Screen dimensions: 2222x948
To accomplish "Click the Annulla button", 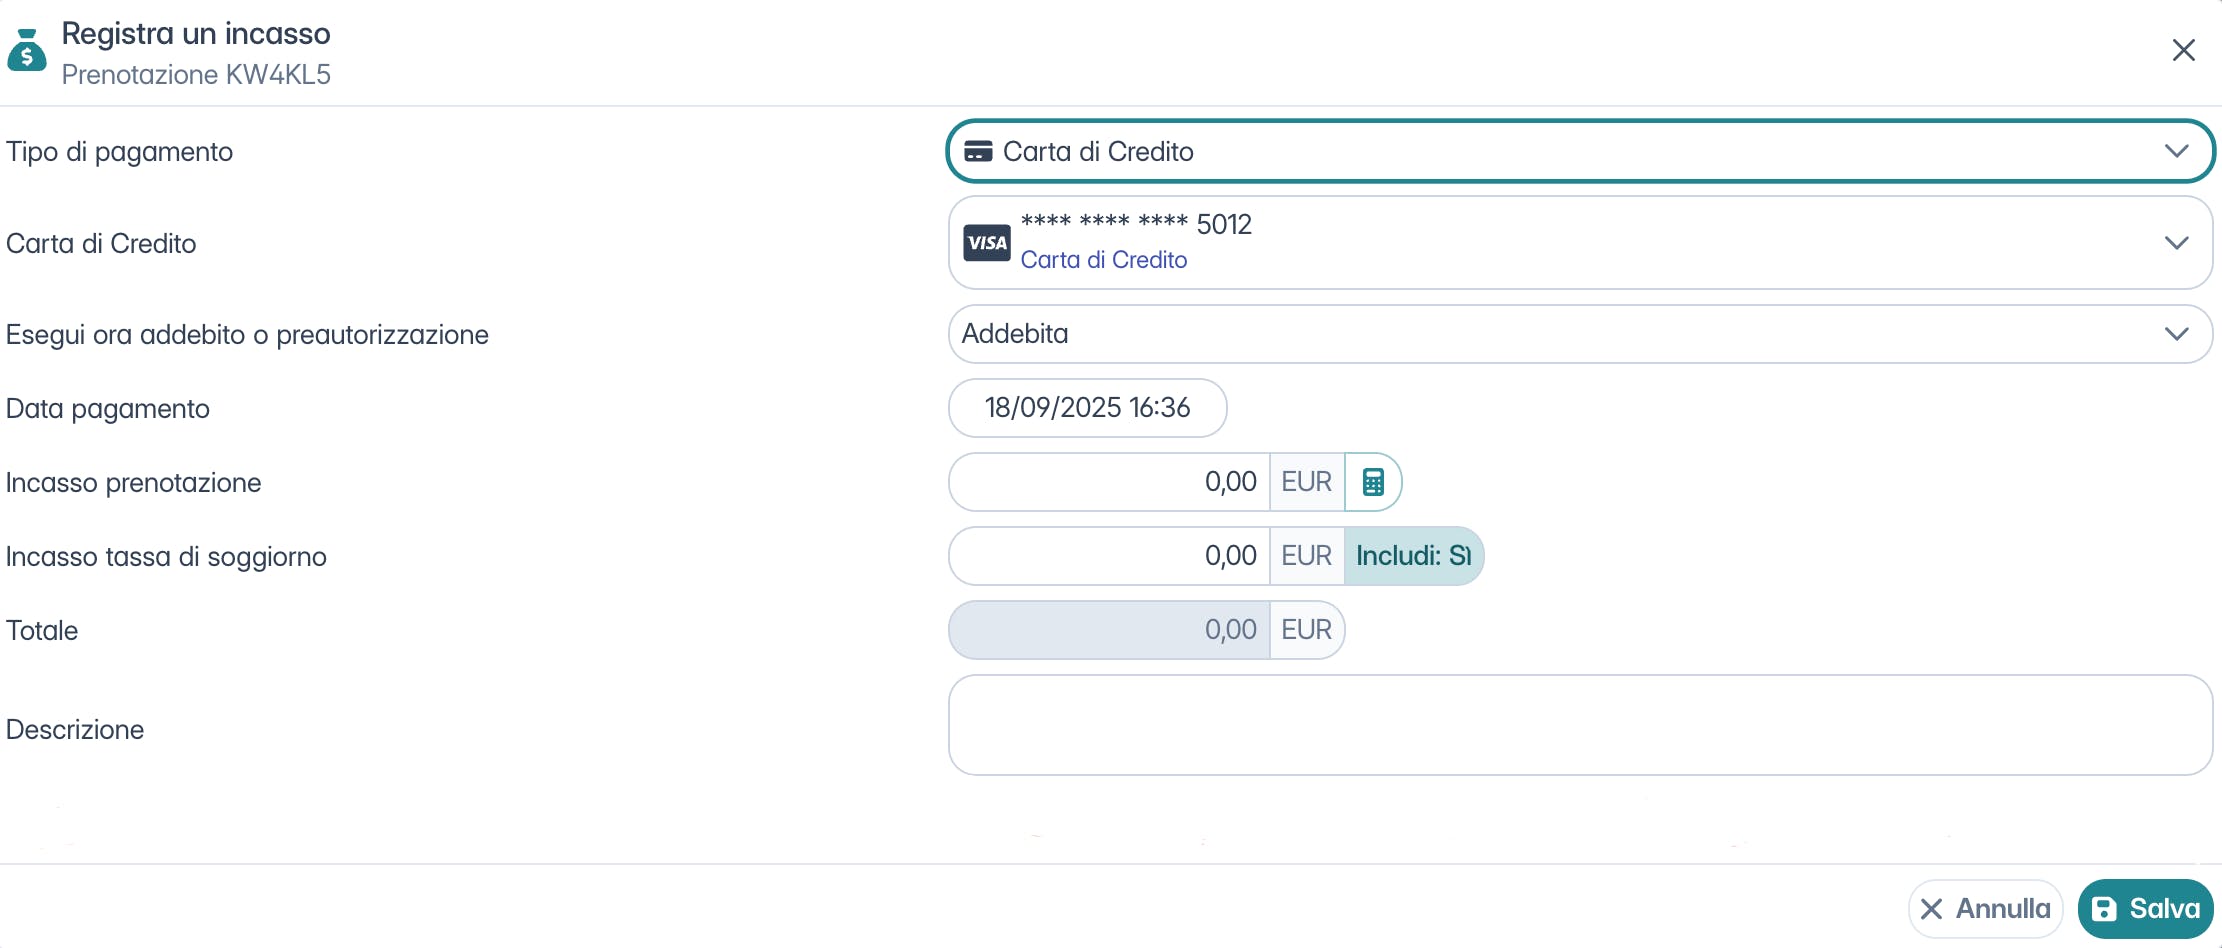I will [x=1985, y=908].
